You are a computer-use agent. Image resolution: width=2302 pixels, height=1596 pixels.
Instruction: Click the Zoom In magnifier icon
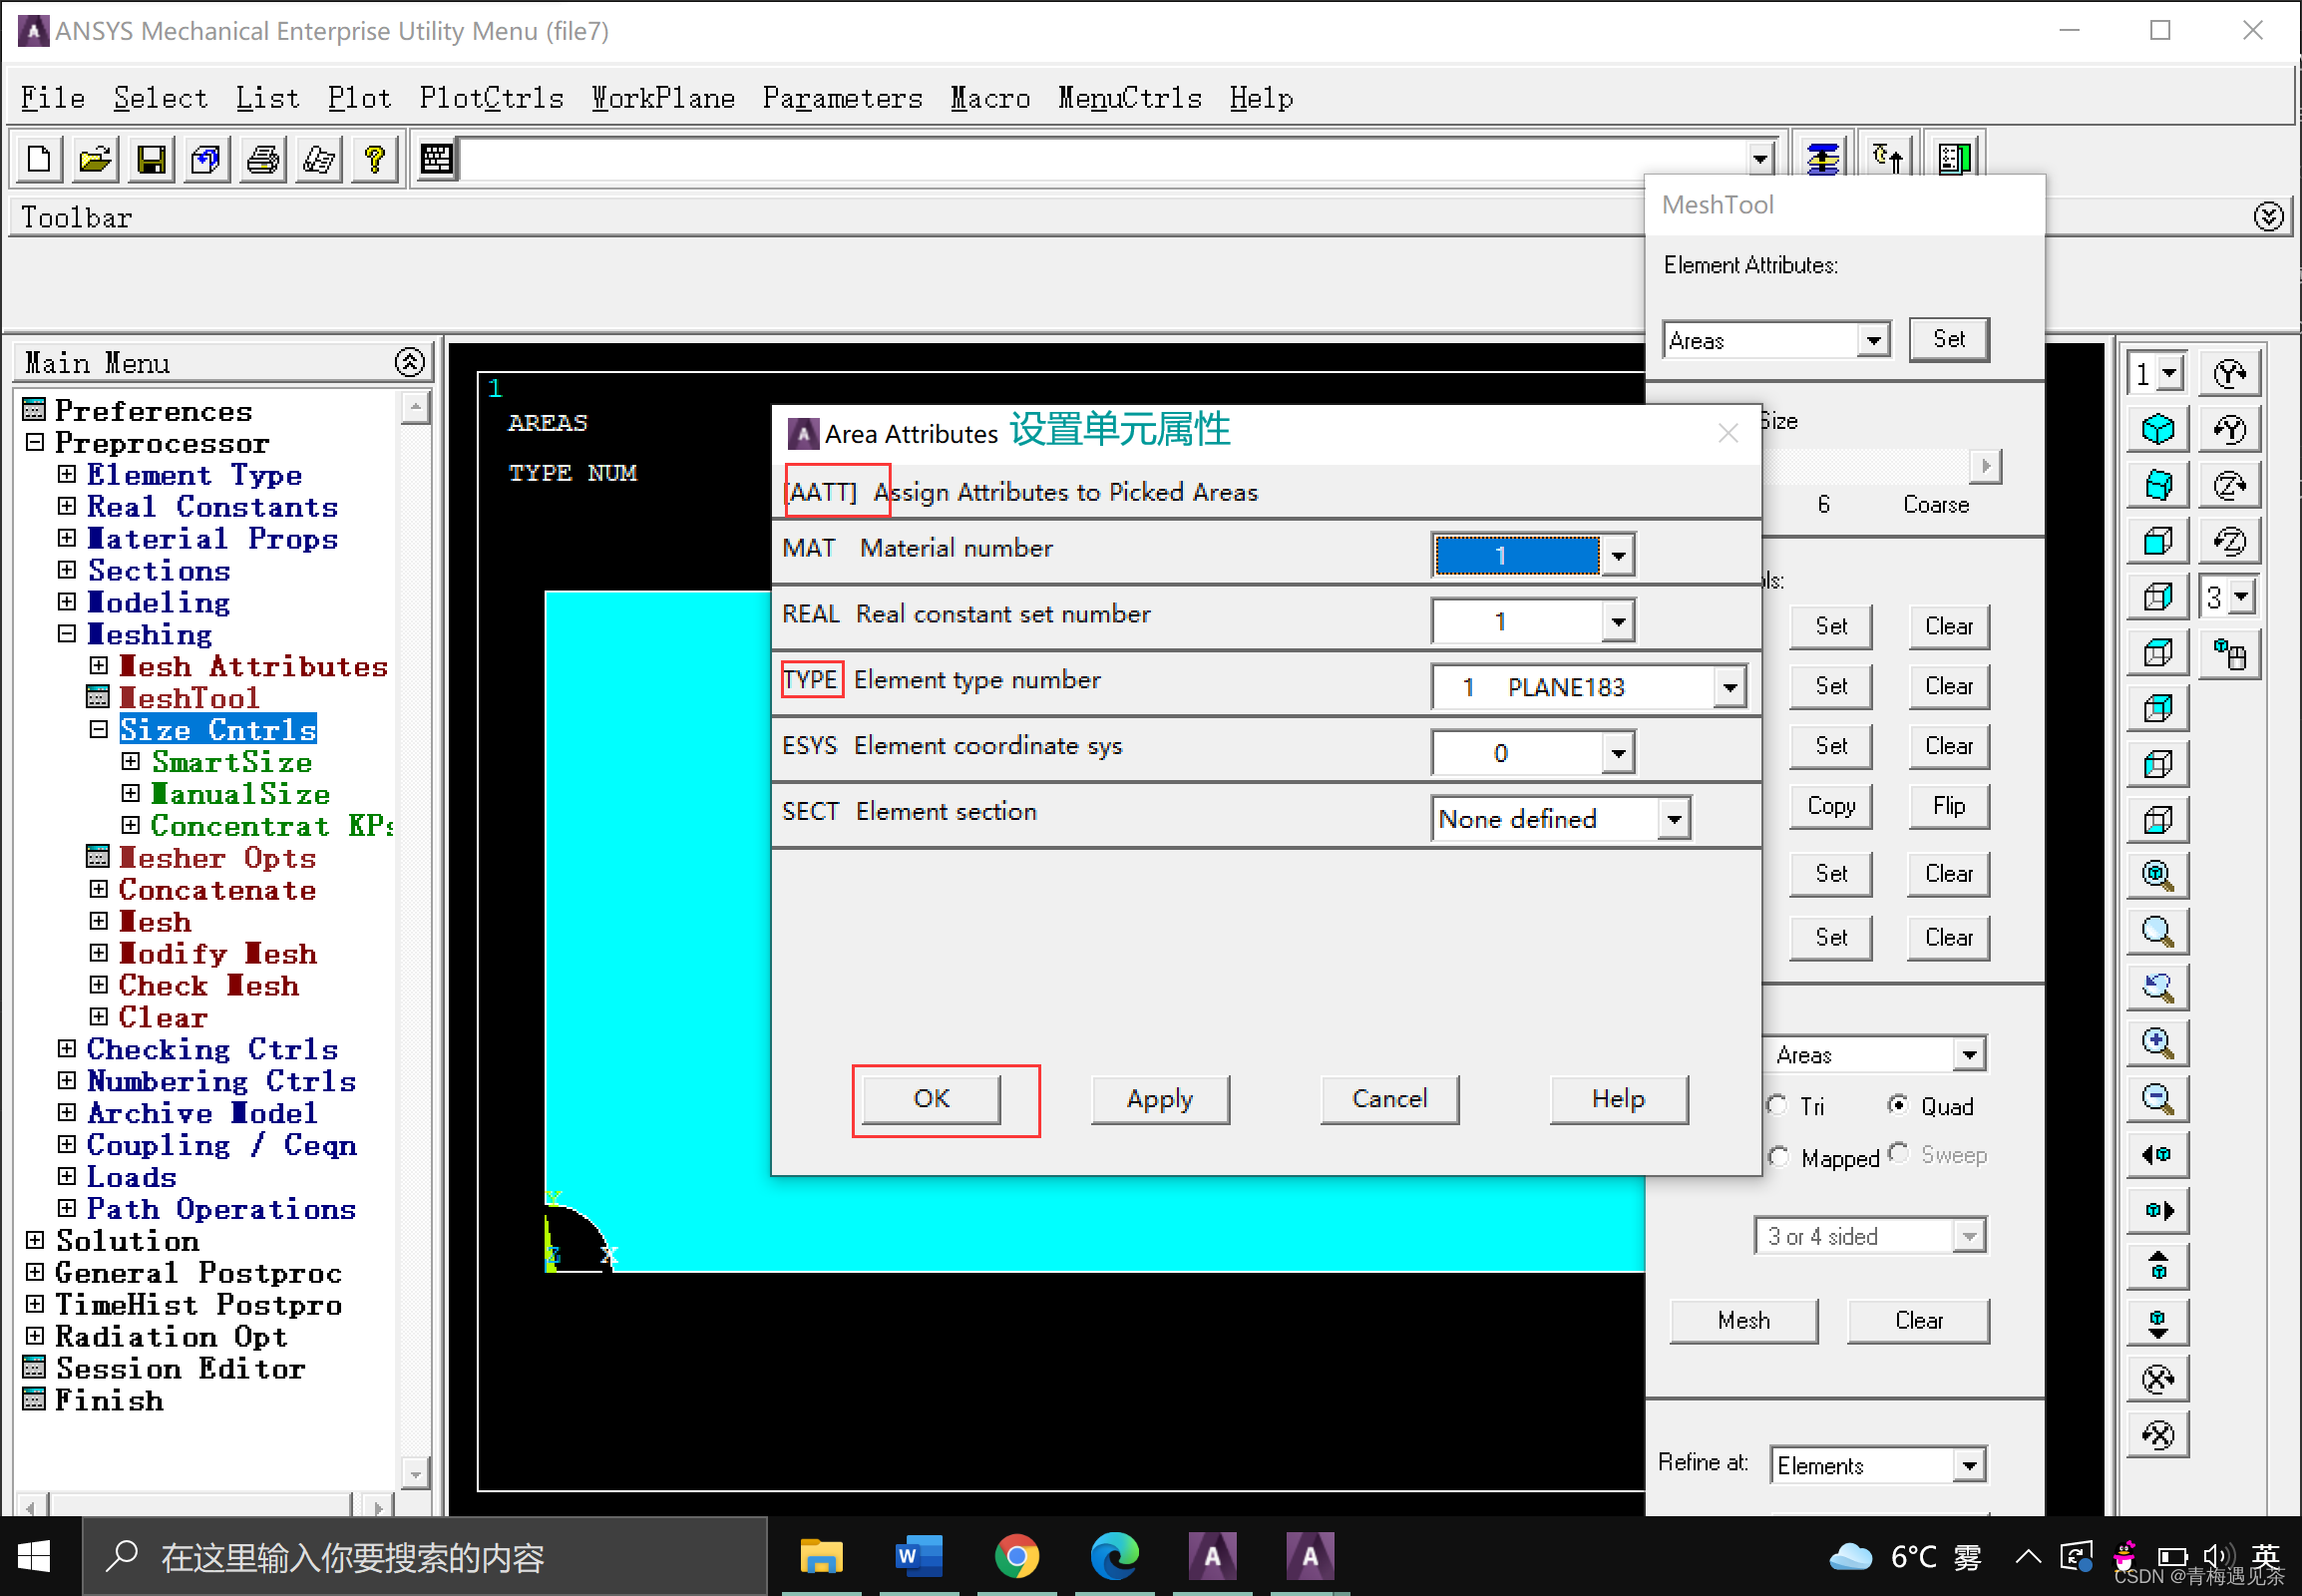[2158, 1043]
